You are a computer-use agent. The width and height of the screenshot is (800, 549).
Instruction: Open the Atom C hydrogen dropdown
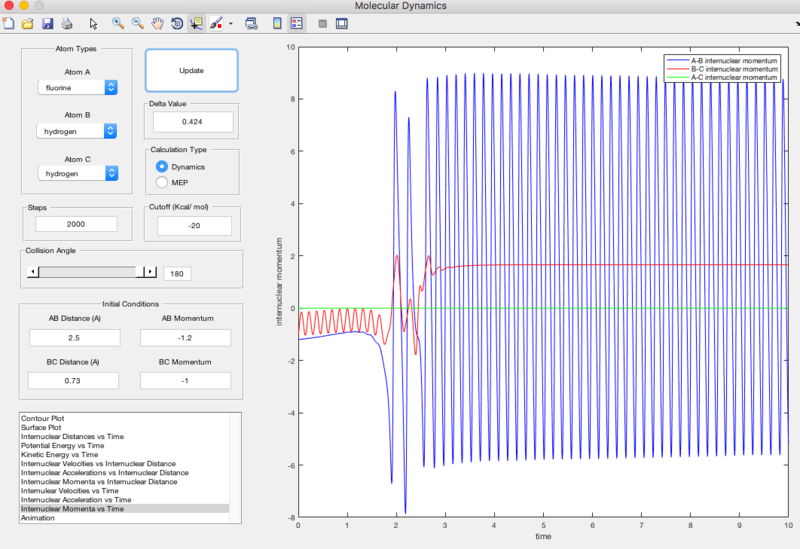click(x=77, y=173)
